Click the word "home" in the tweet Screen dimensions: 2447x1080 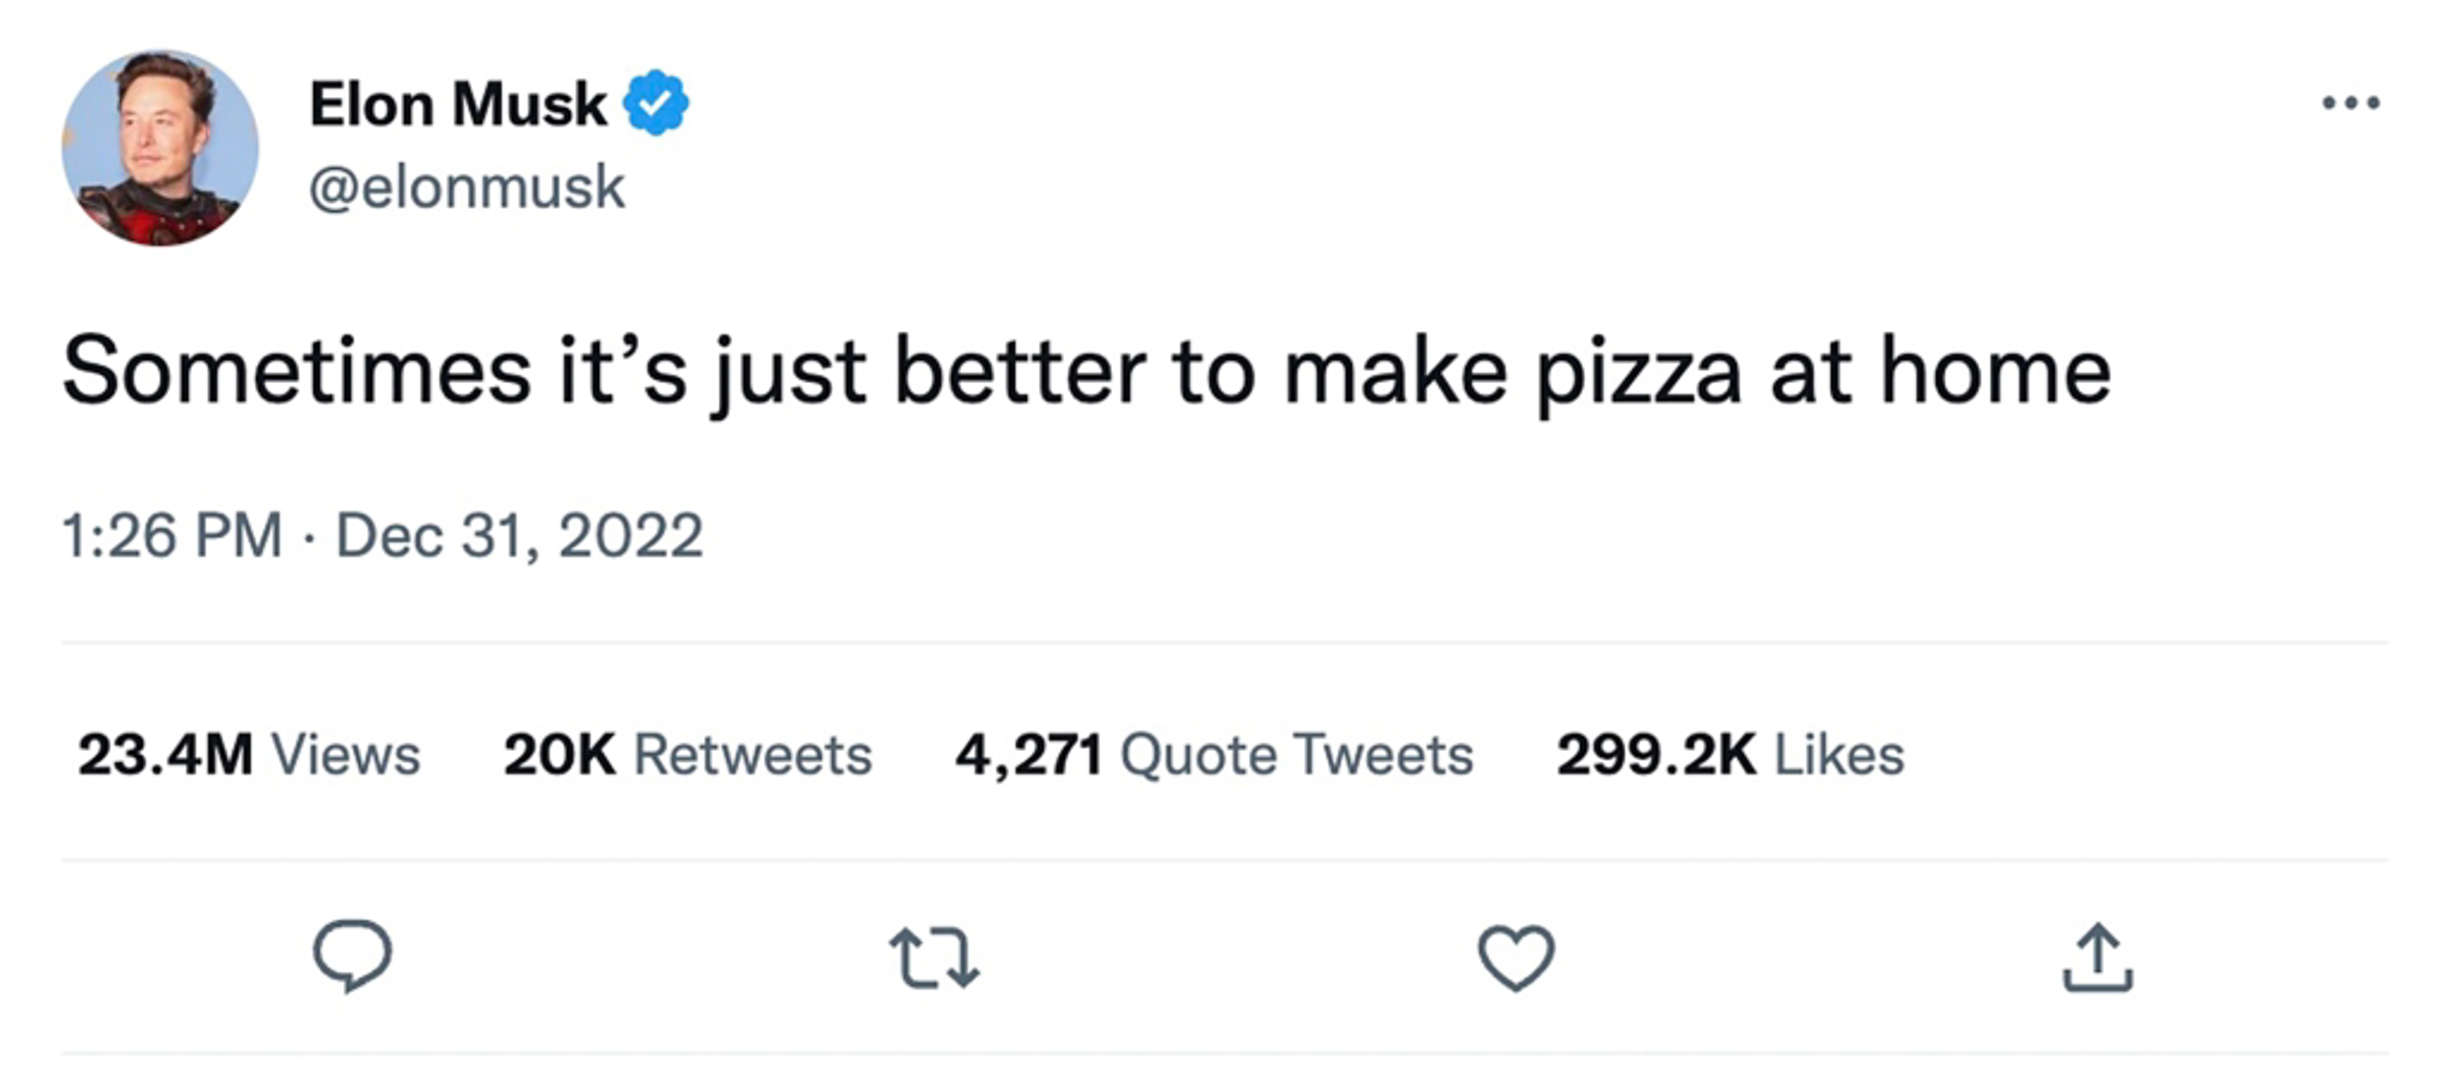[x=1995, y=372]
